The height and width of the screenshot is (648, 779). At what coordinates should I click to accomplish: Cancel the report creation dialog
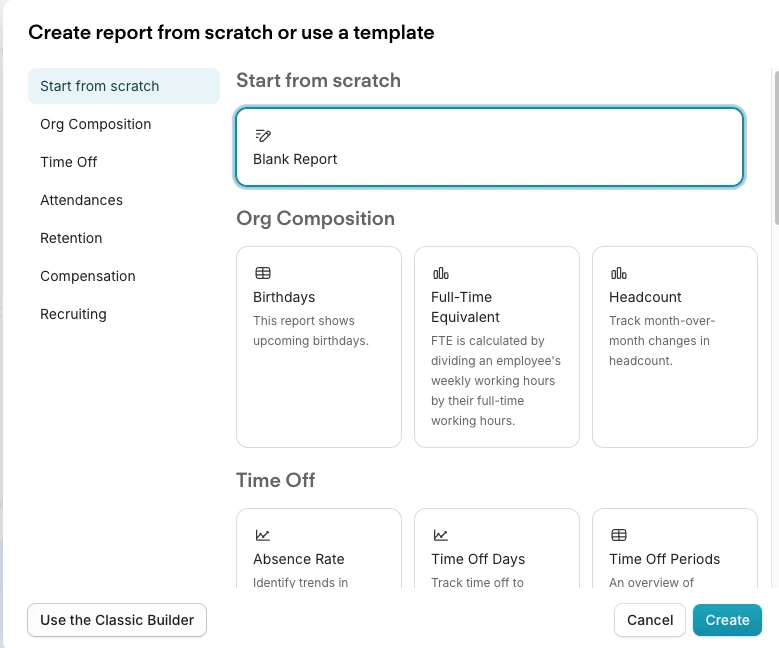[x=650, y=620]
